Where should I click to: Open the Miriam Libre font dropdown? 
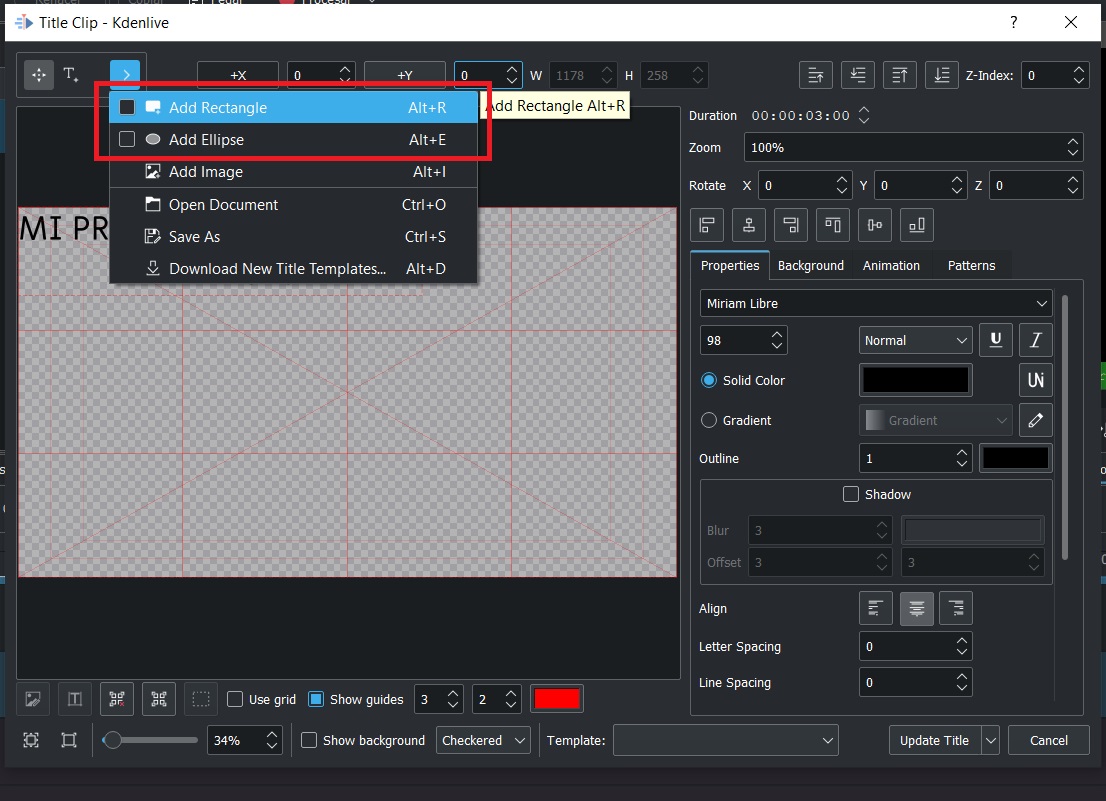coord(876,303)
